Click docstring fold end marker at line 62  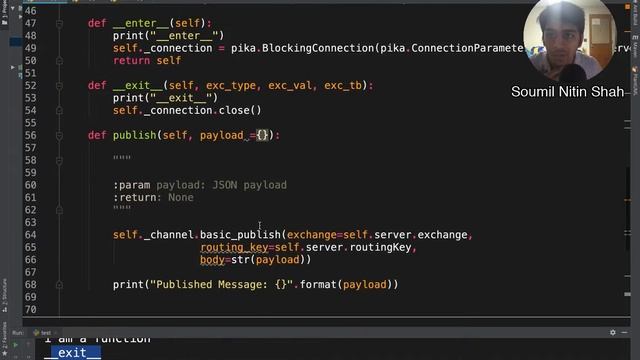(59, 210)
